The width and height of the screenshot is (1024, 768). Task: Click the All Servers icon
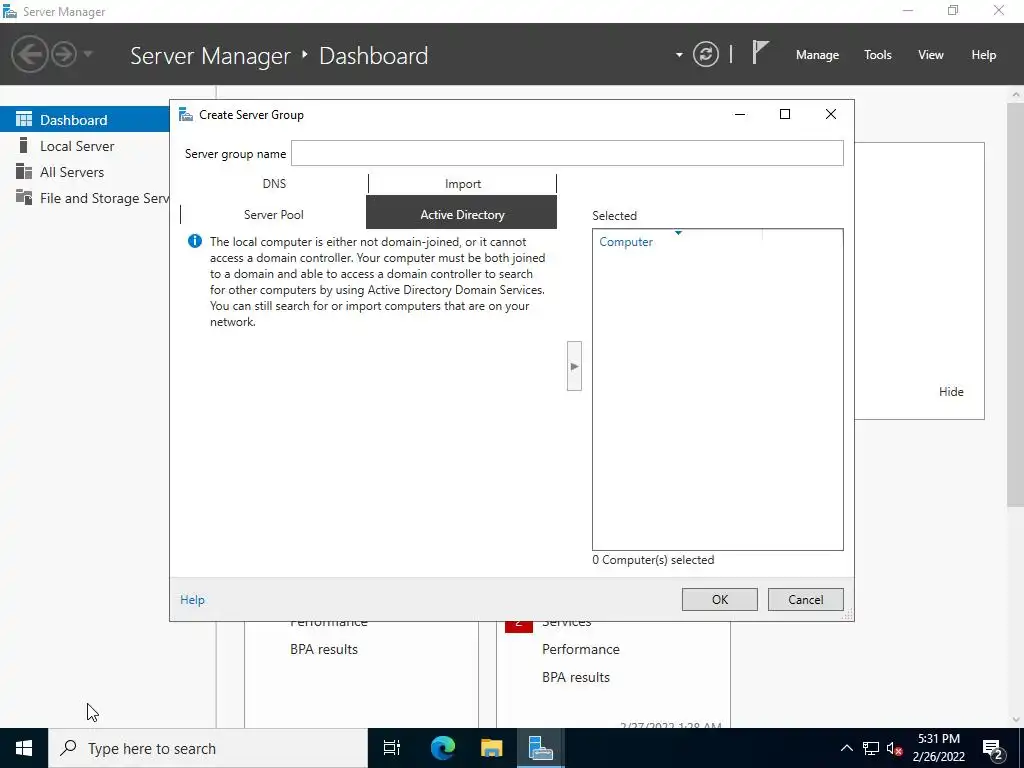click(24, 171)
